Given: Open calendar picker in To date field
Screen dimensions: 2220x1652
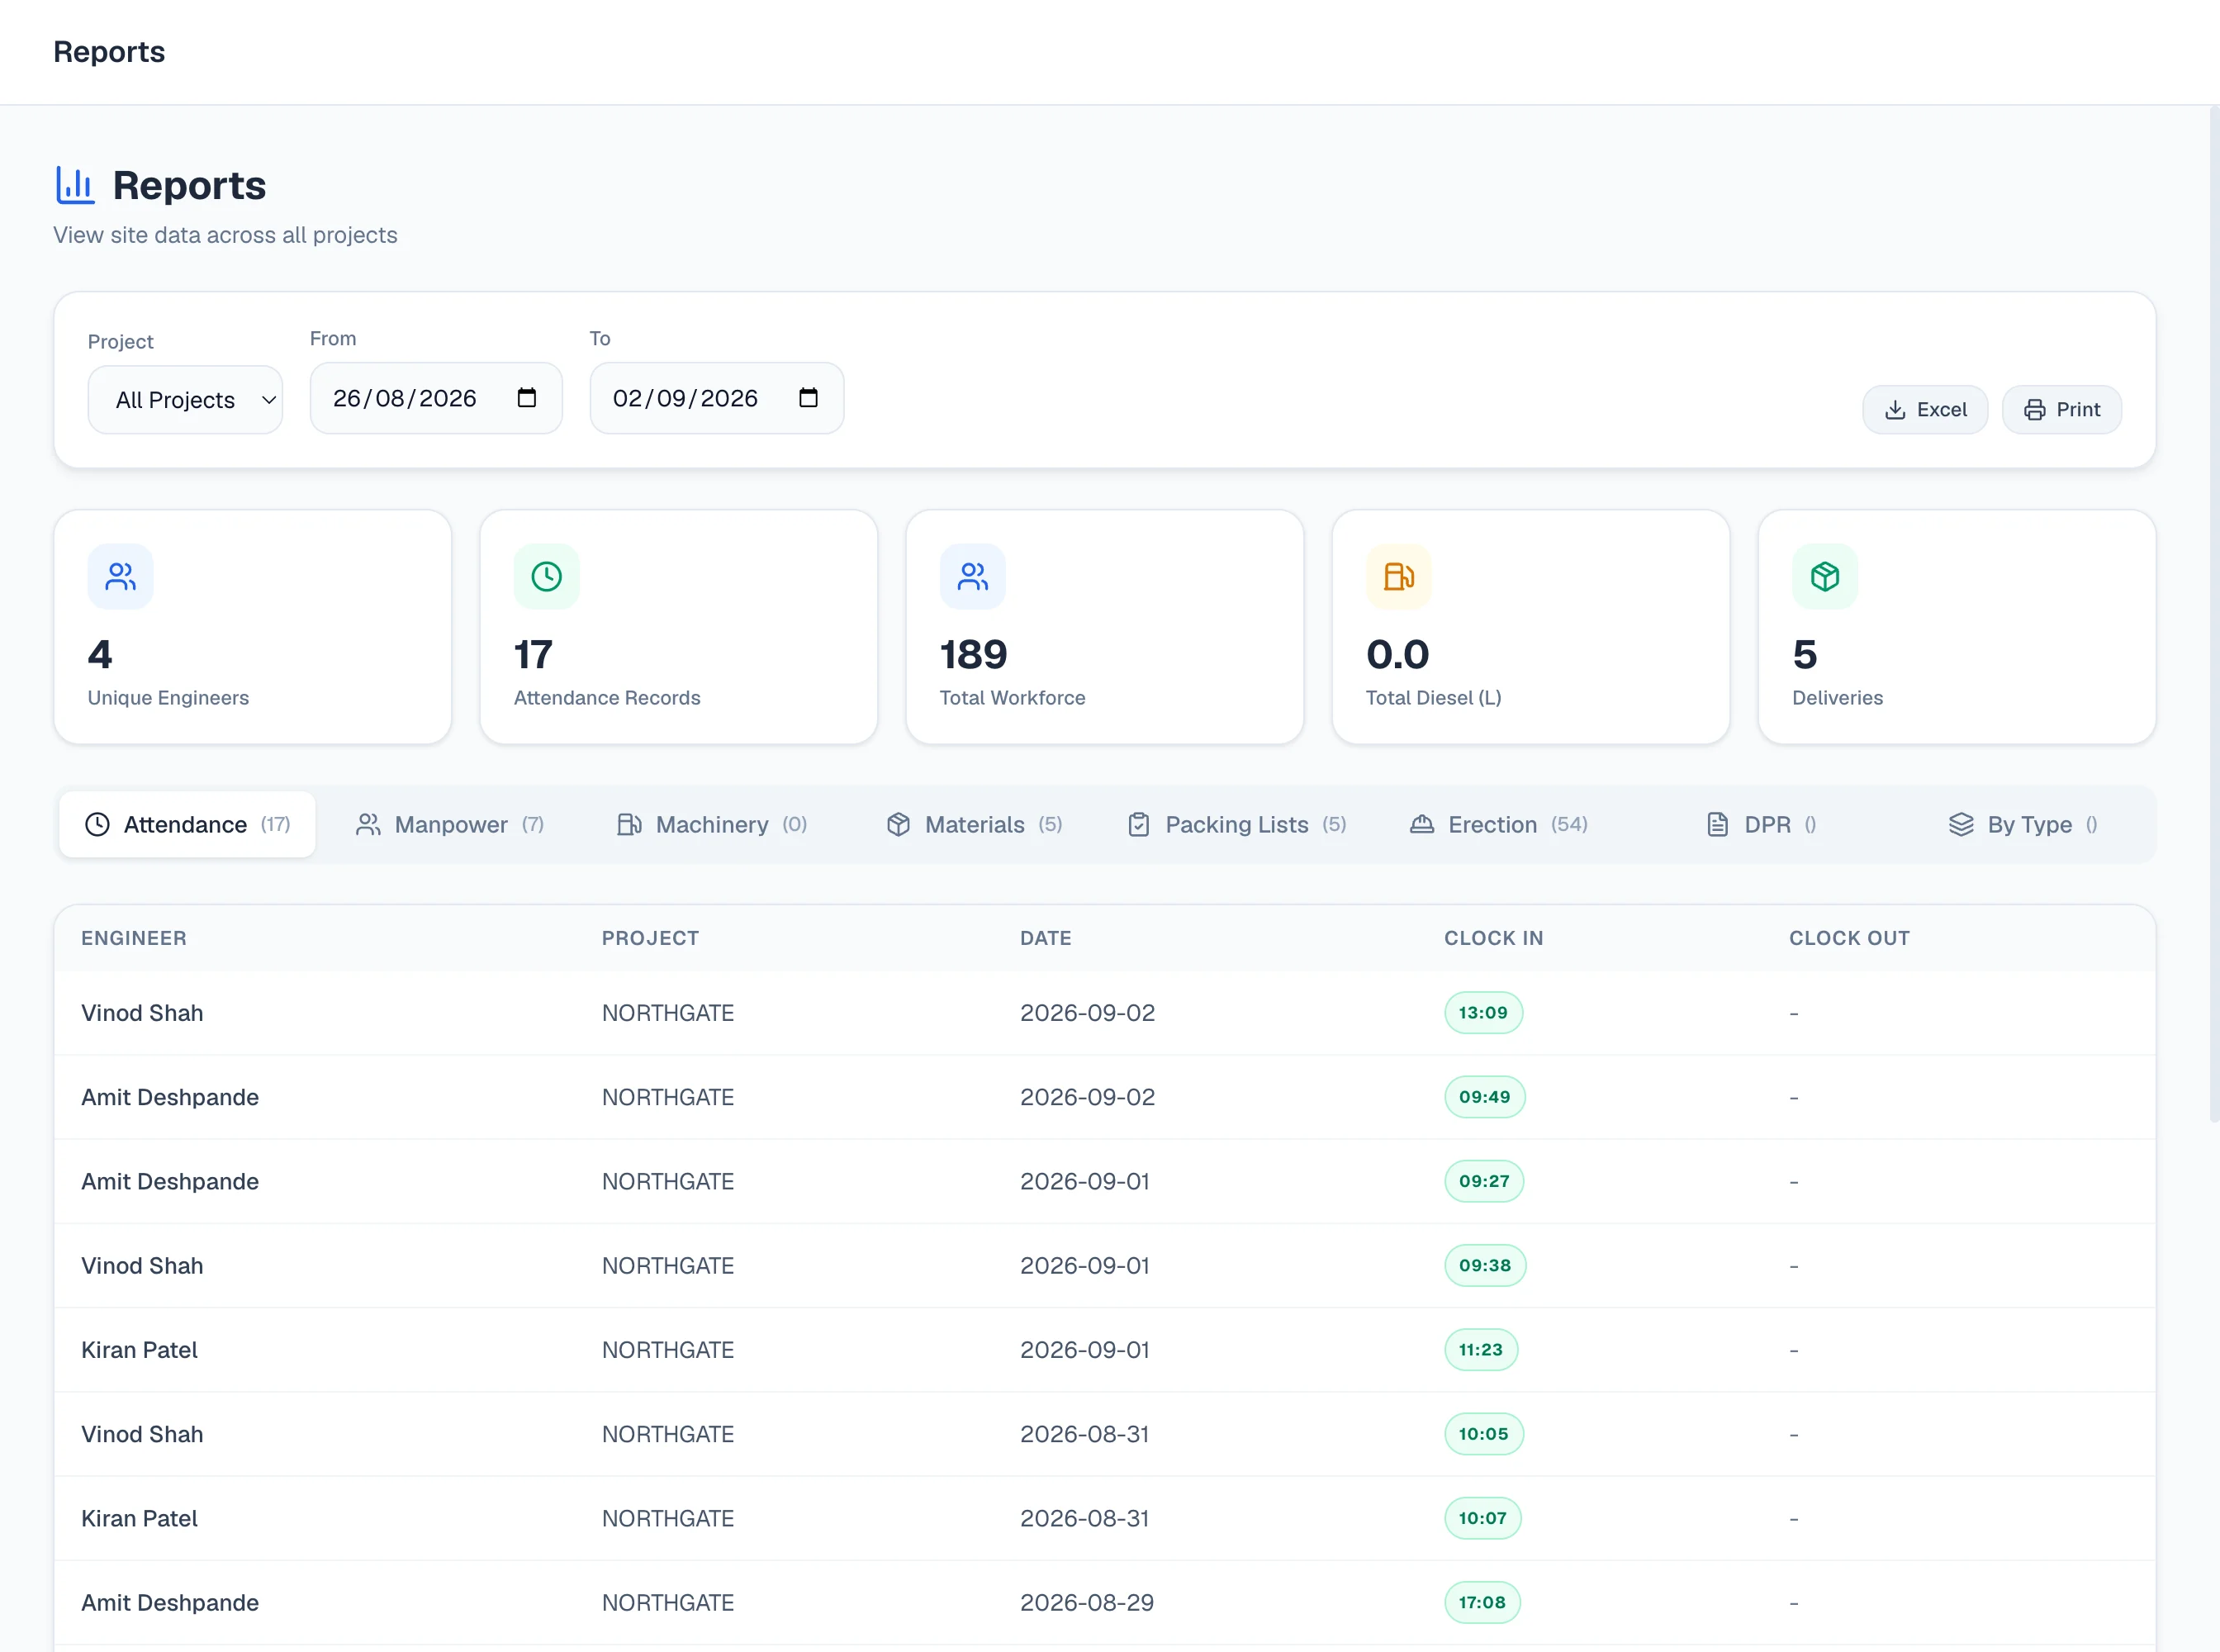Looking at the screenshot, I should pyautogui.click(x=808, y=398).
